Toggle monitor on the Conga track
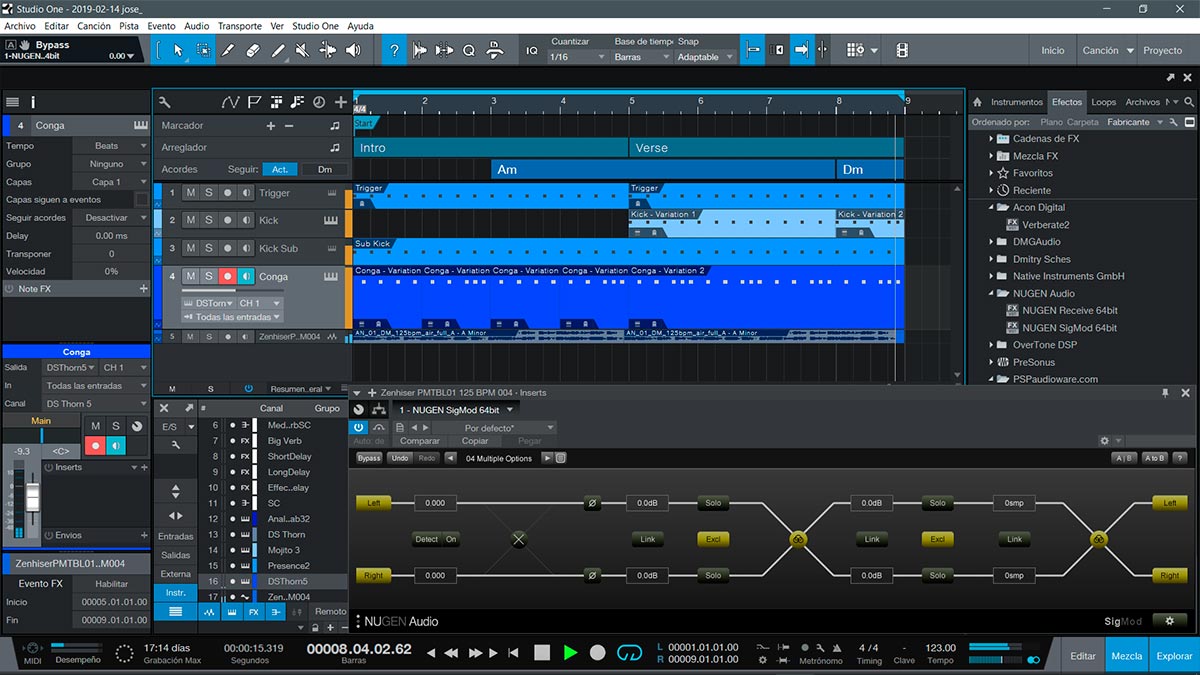This screenshot has height=675, width=1200. click(x=245, y=276)
